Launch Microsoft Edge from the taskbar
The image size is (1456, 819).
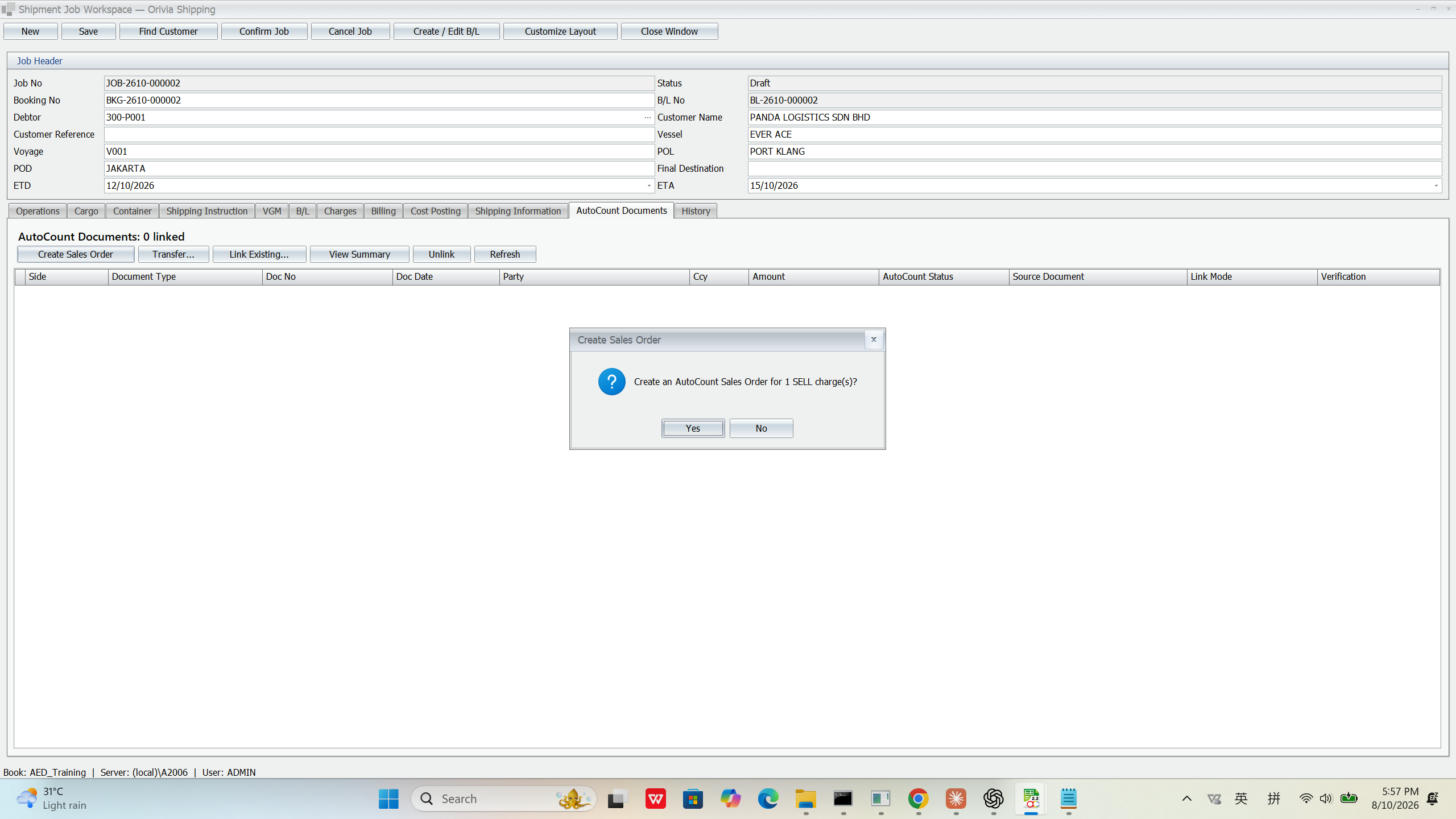coord(768,798)
